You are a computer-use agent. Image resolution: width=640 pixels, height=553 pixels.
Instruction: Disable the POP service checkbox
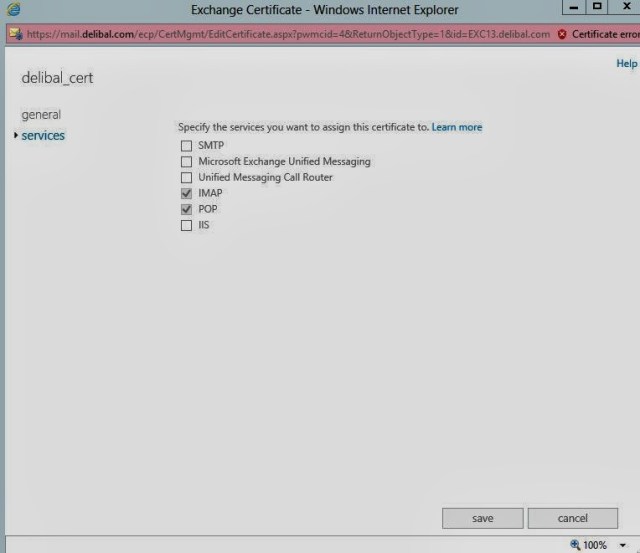click(x=186, y=210)
